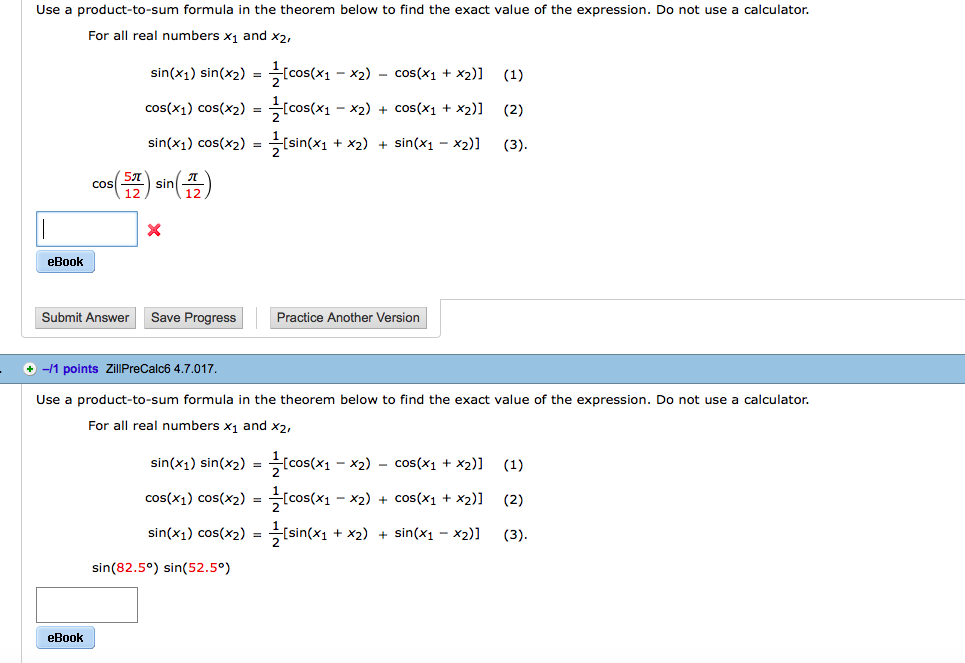
Task: Click the cos(5π/12) sin(π/12) expression
Action: pos(152,183)
